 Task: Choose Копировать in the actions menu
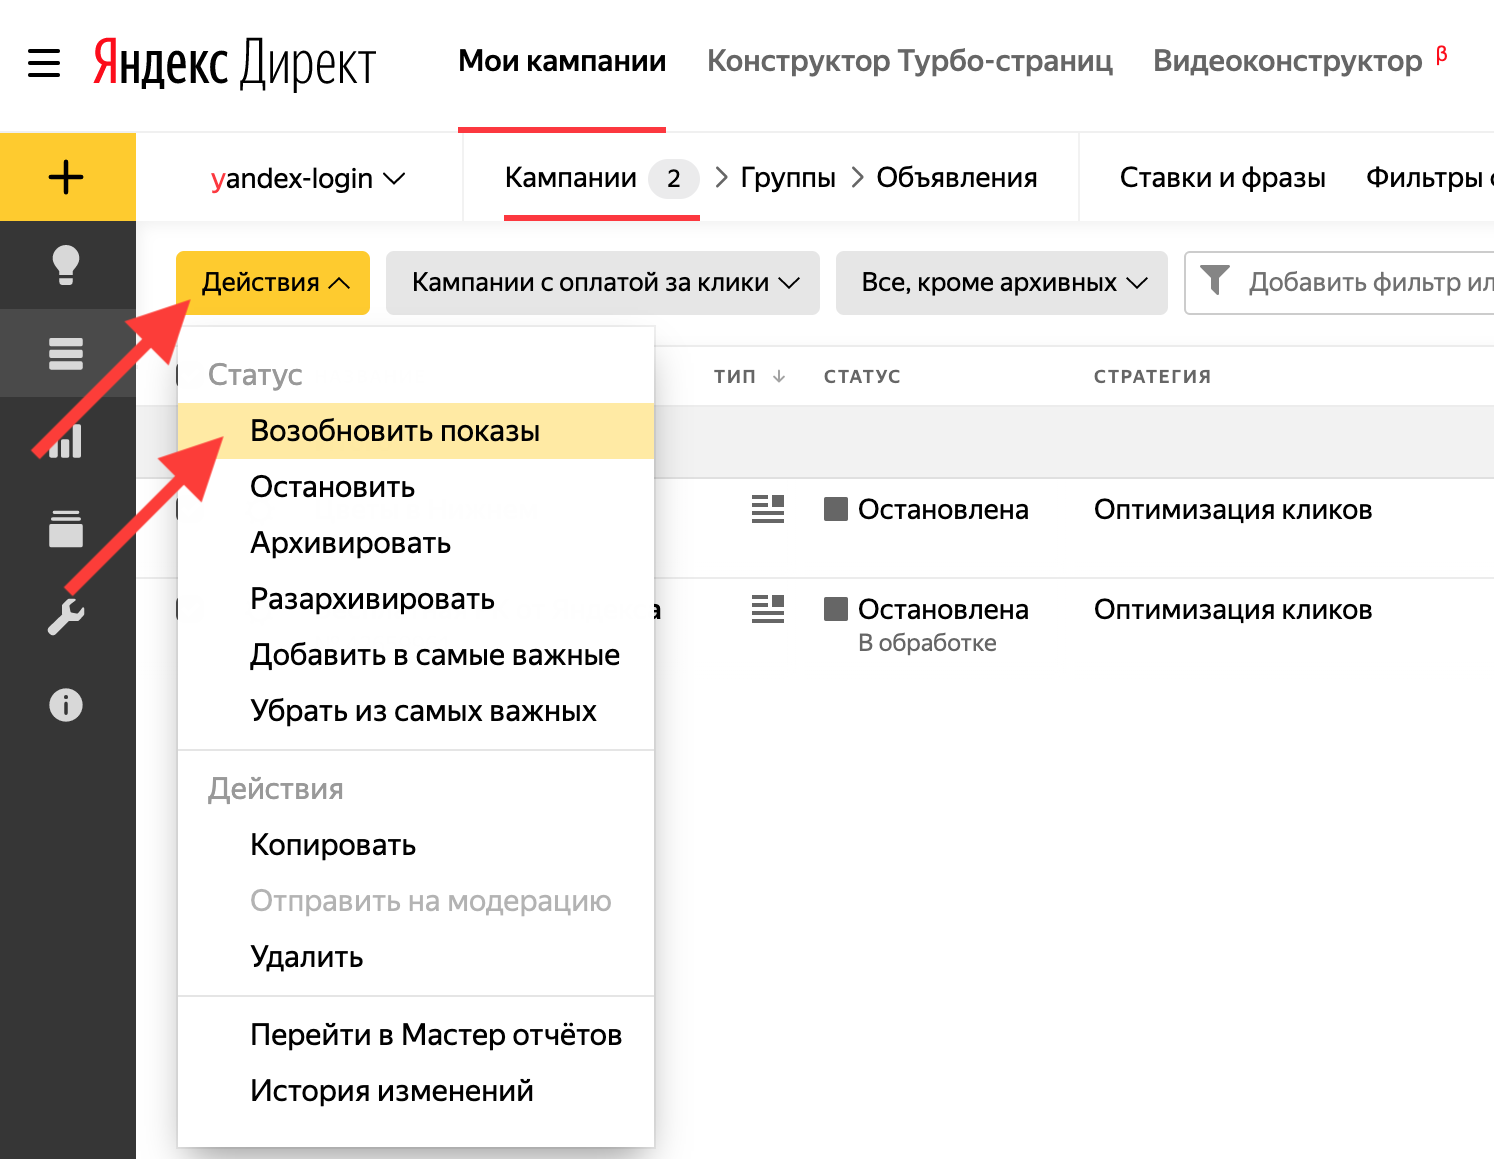(416, 845)
